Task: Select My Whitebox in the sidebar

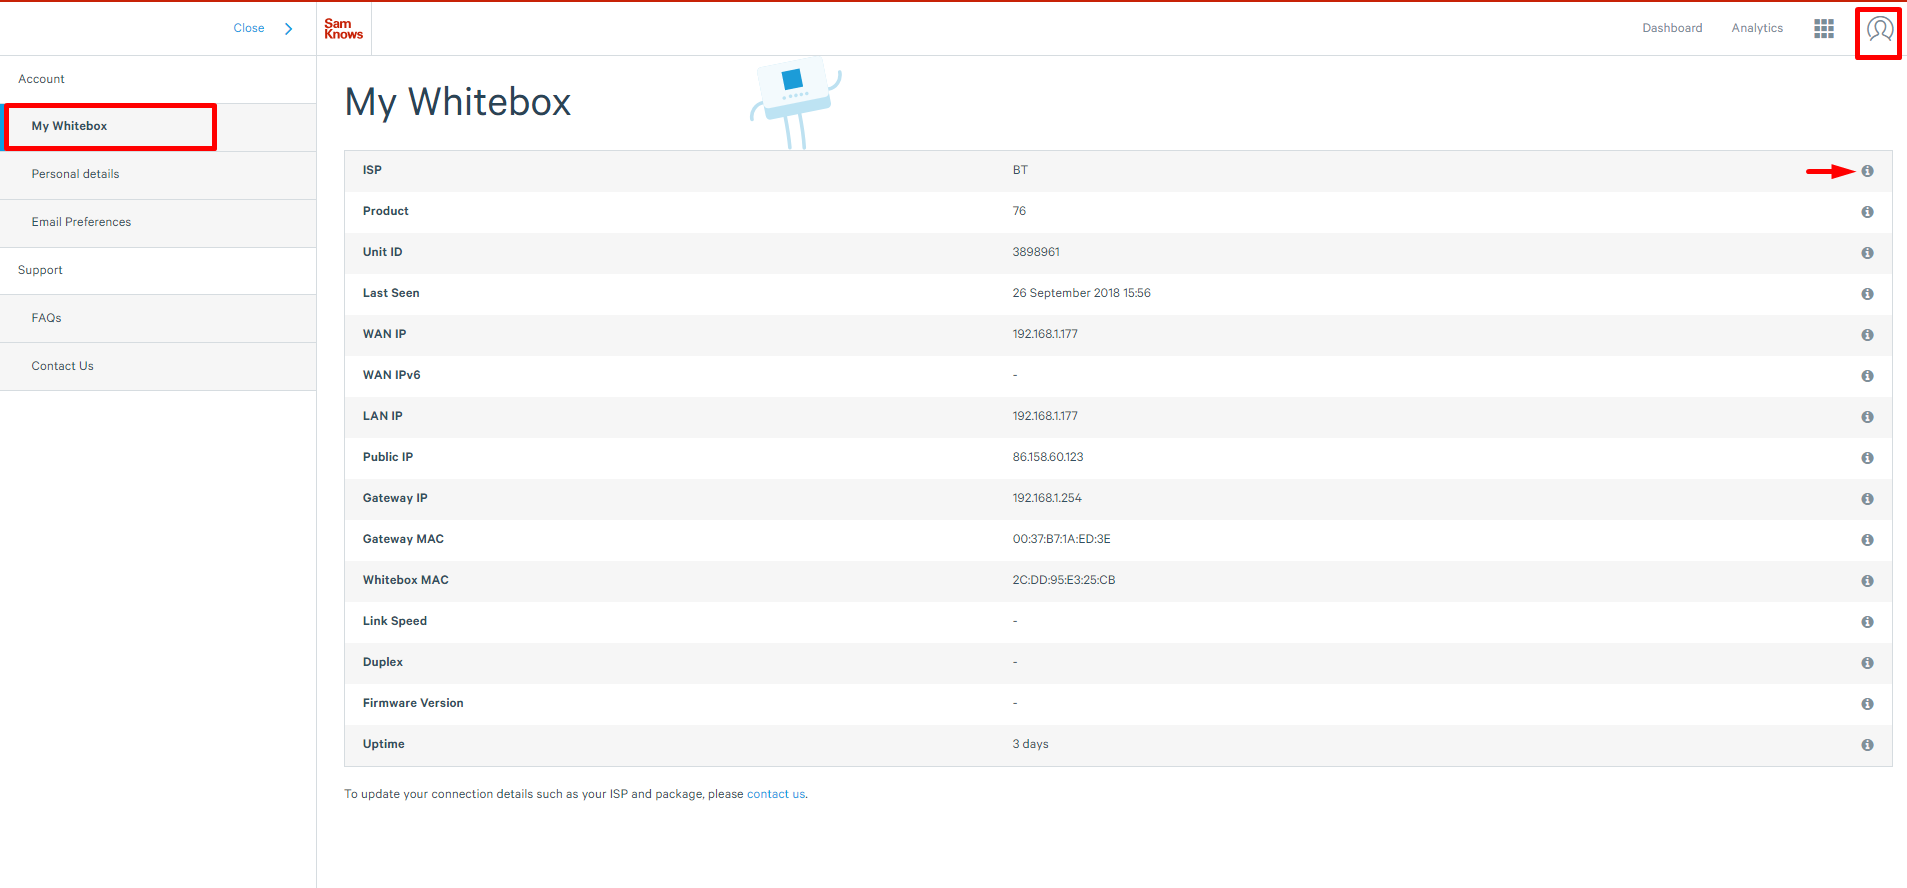Action: [x=70, y=126]
